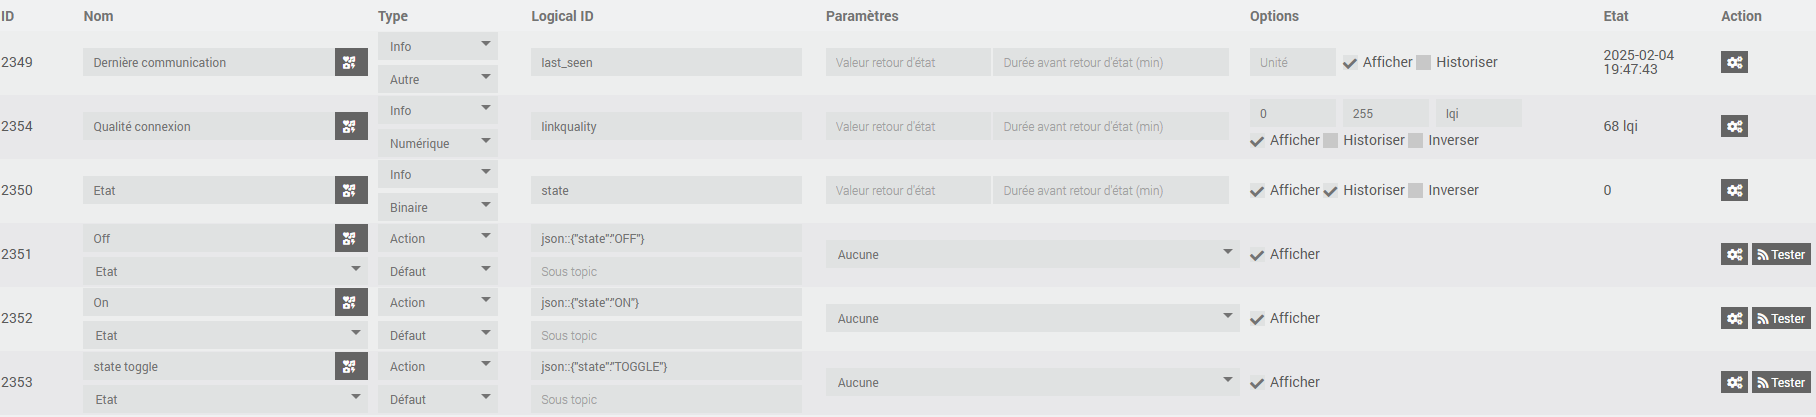
Task: Uncheck Historiser on the state row
Action: (x=1330, y=190)
